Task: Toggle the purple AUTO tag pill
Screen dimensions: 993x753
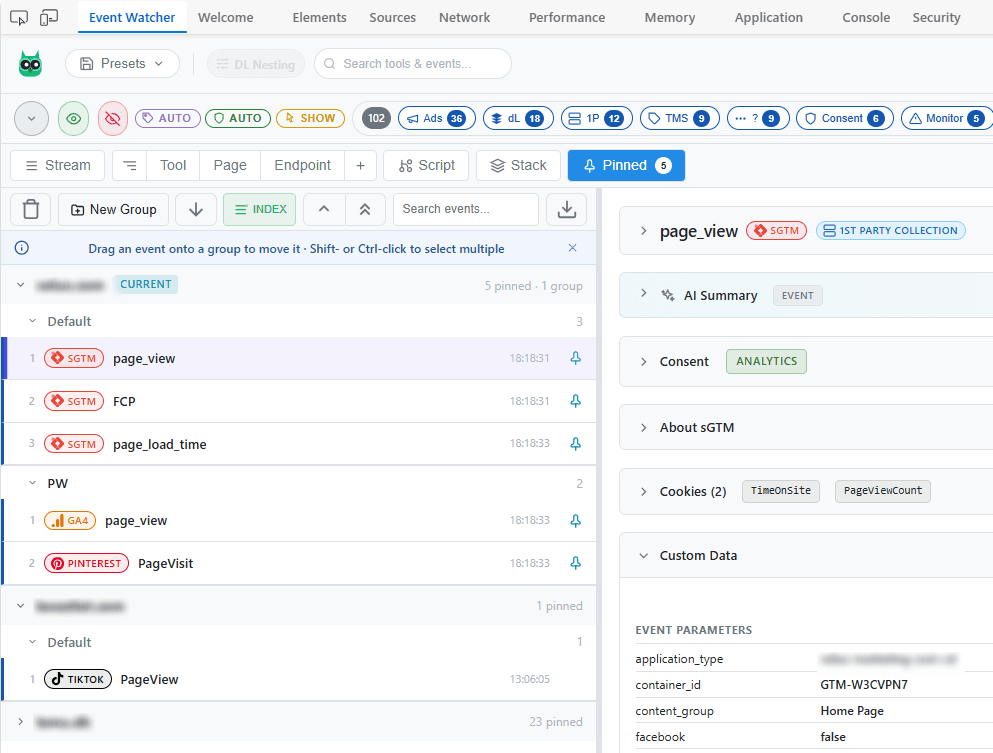Action: (x=167, y=118)
